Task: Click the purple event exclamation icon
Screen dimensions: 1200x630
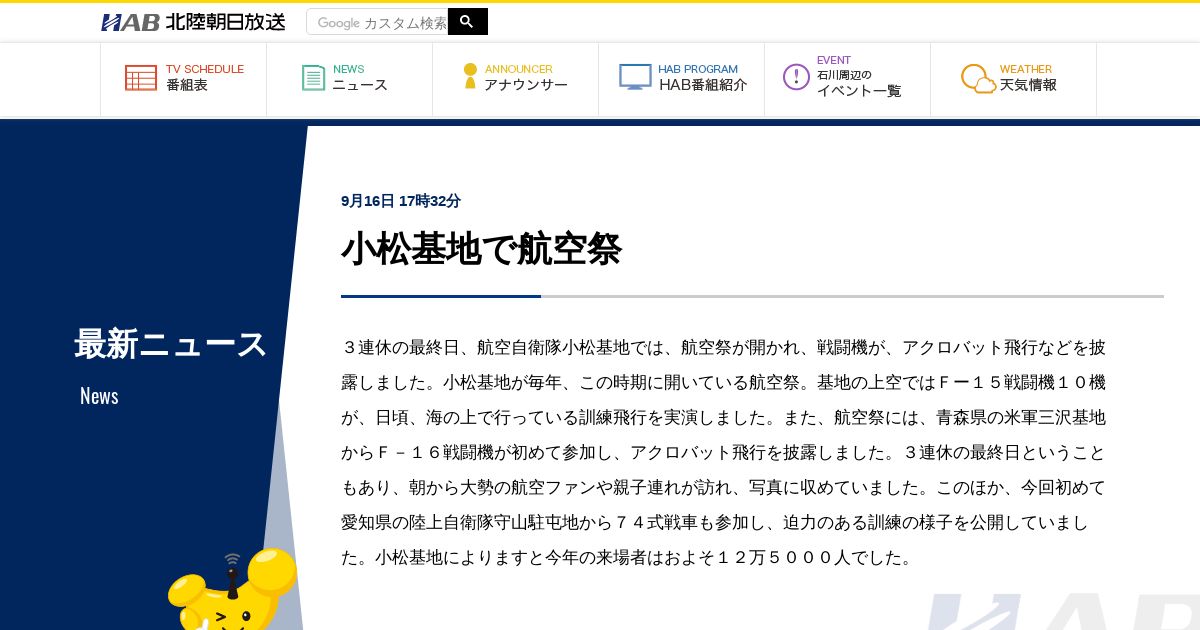Action: point(796,77)
